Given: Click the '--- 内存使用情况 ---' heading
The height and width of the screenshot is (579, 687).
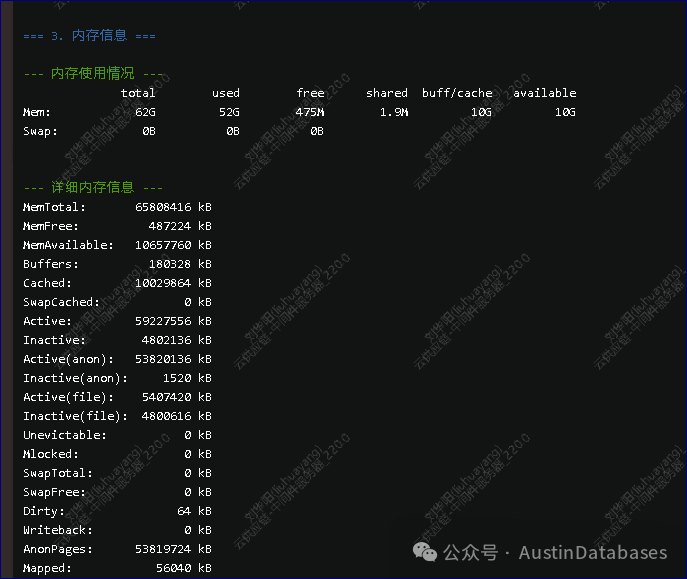Looking at the screenshot, I should [93, 73].
